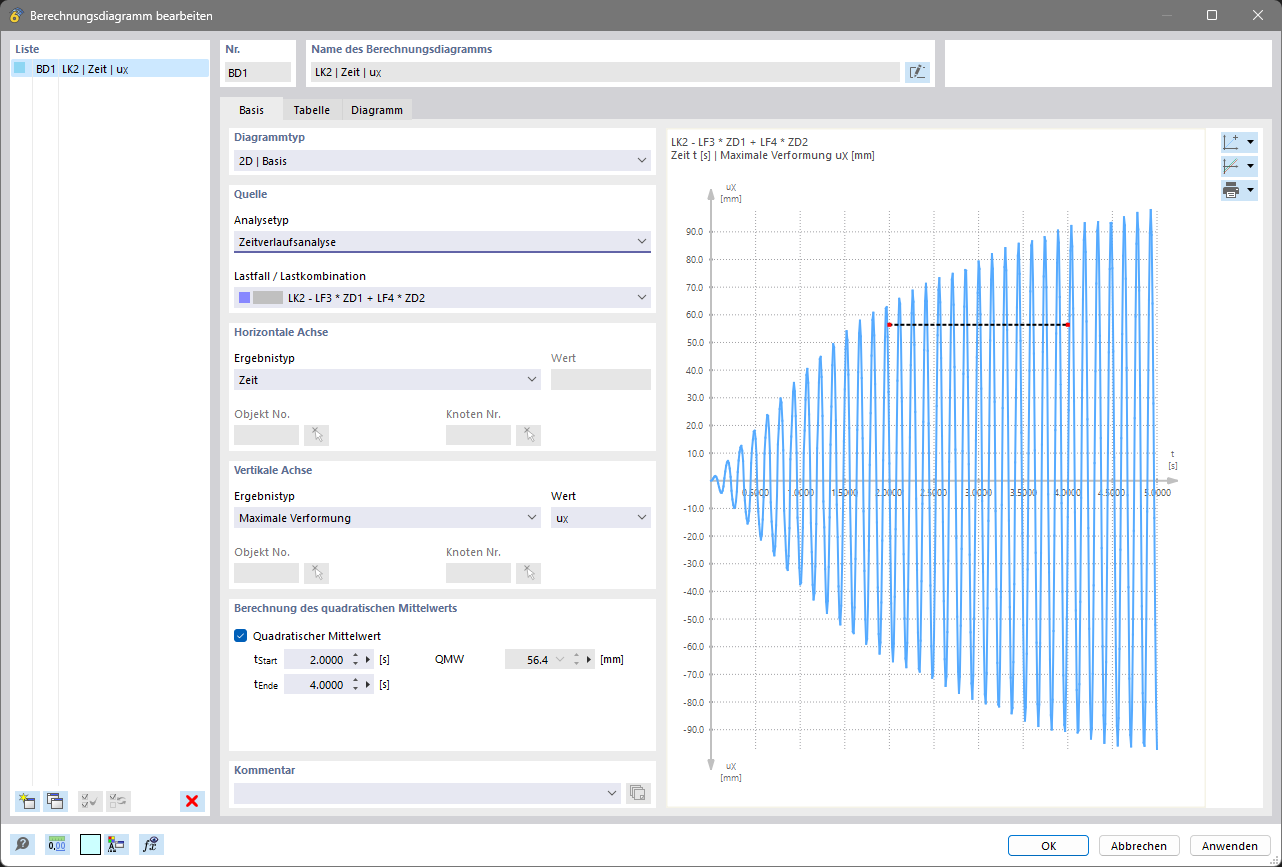The width and height of the screenshot is (1282, 867).
Task: Click the Abbrechen button
Action: pyautogui.click(x=1139, y=845)
